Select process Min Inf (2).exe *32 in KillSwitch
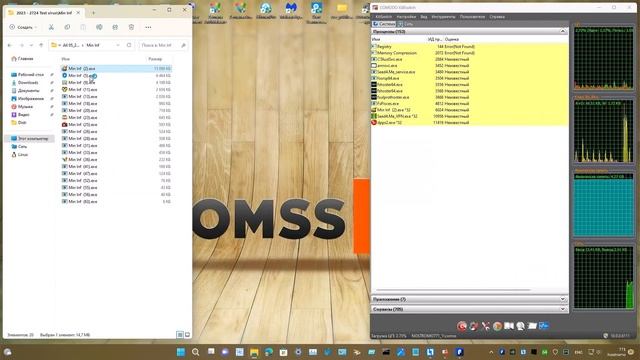This screenshot has height=360, width=640. [x=469, y=110]
